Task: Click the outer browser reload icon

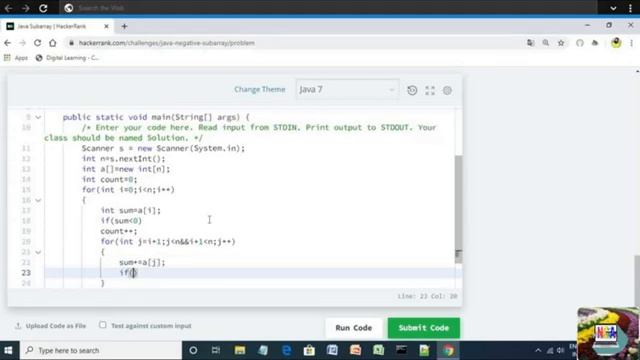Action: pos(43,8)
